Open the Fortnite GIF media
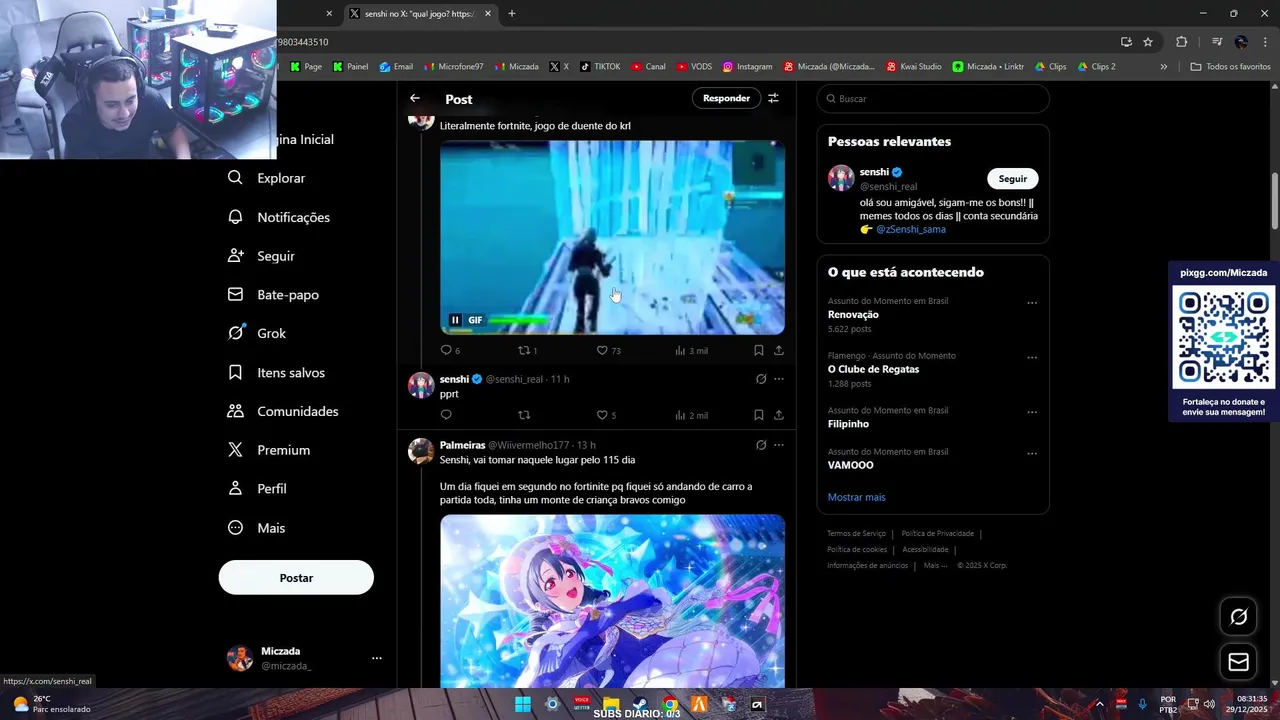Screen dimensions: 1280x720 (612, 237)
